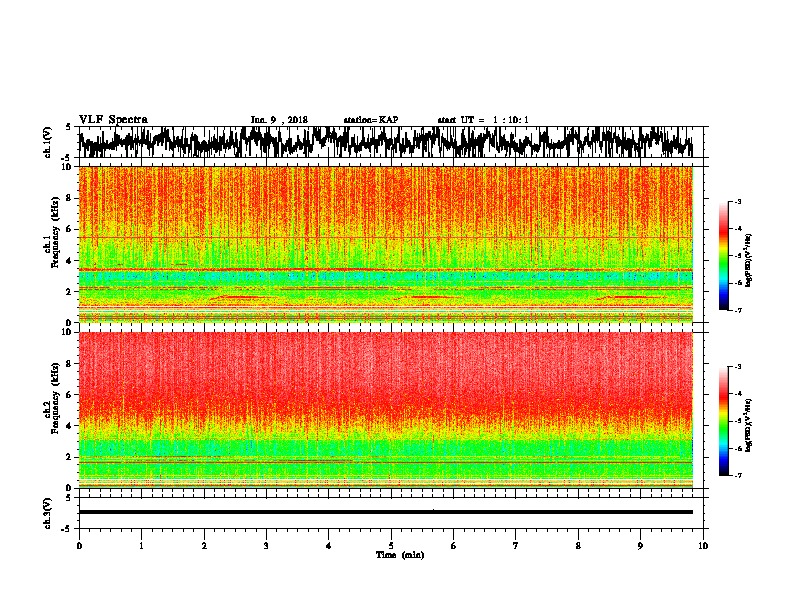The height and width of the screenshot is (612, 792).
Task: Click time axis tick label "9"
Action: pyautogui.click(x=640, y=546)
